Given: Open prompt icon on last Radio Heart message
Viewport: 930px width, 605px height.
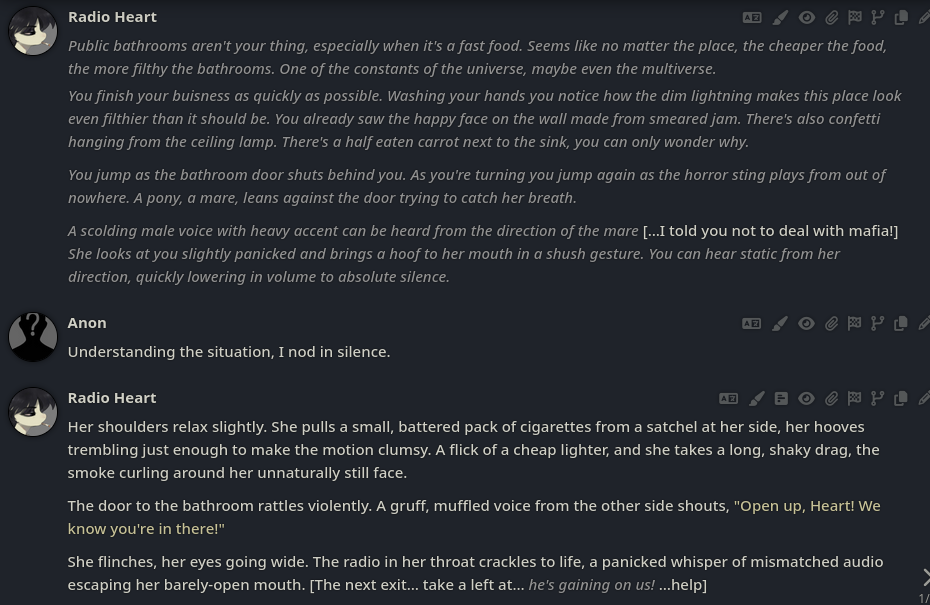Looking at the screenshot, I should [x=781, y=399].
